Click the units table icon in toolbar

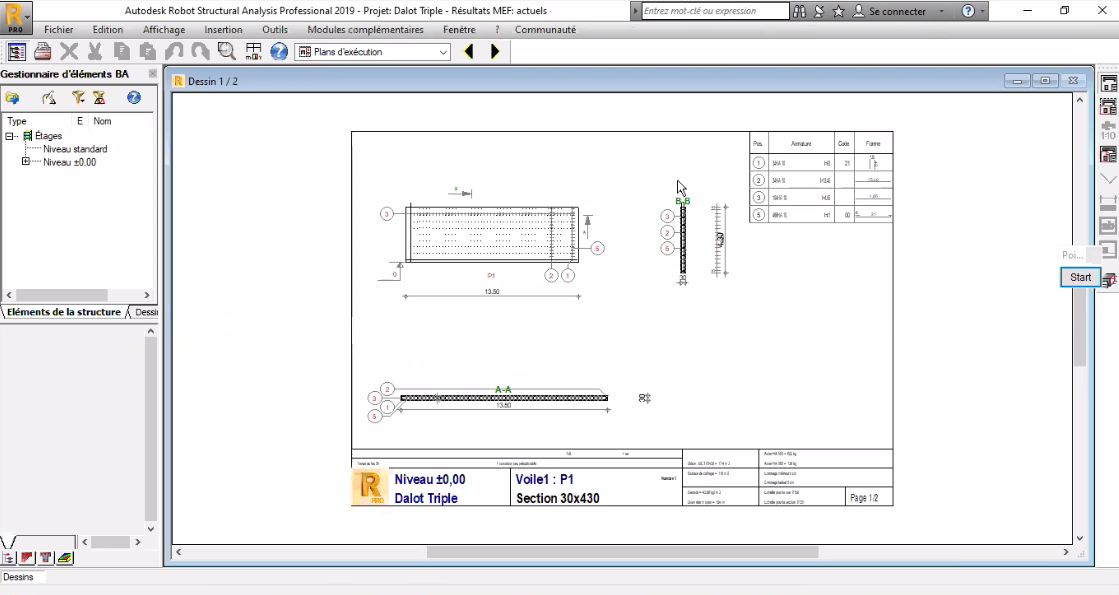coord(253,51)
